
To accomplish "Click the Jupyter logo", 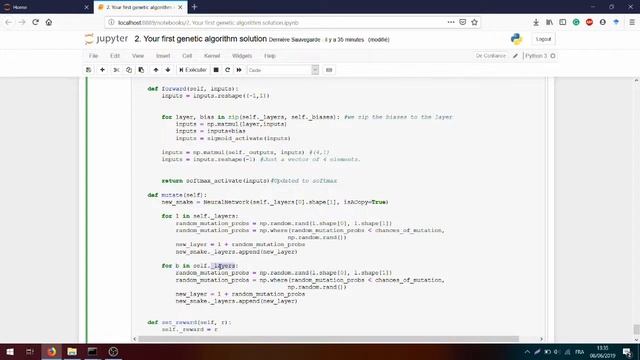I will click(107, 39).
